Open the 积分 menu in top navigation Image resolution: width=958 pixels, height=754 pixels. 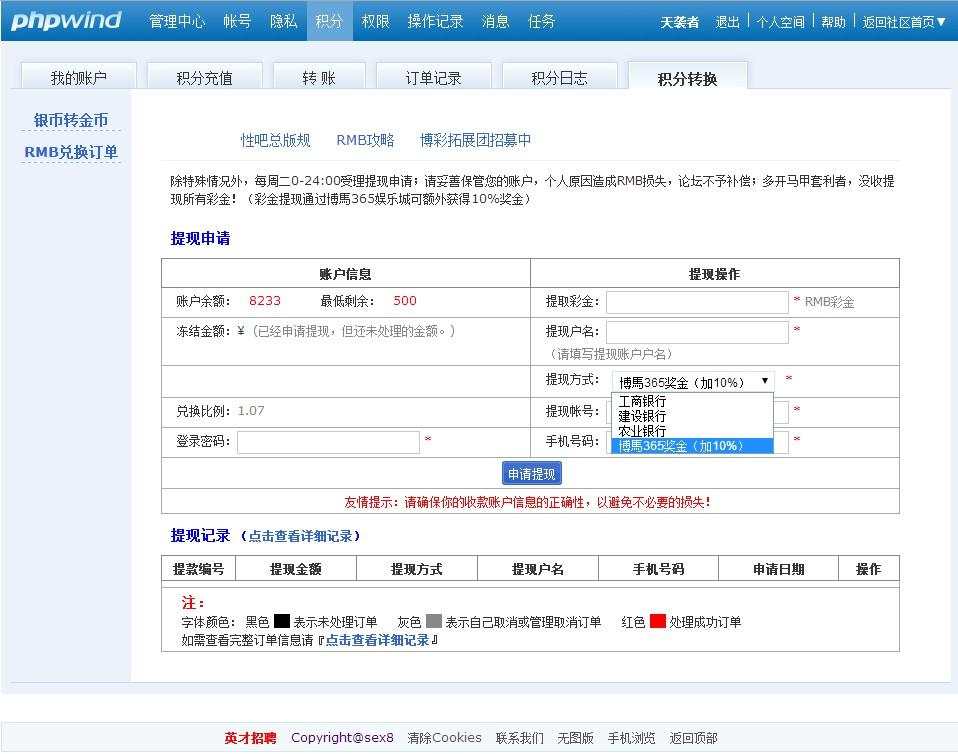pos(329,21)
